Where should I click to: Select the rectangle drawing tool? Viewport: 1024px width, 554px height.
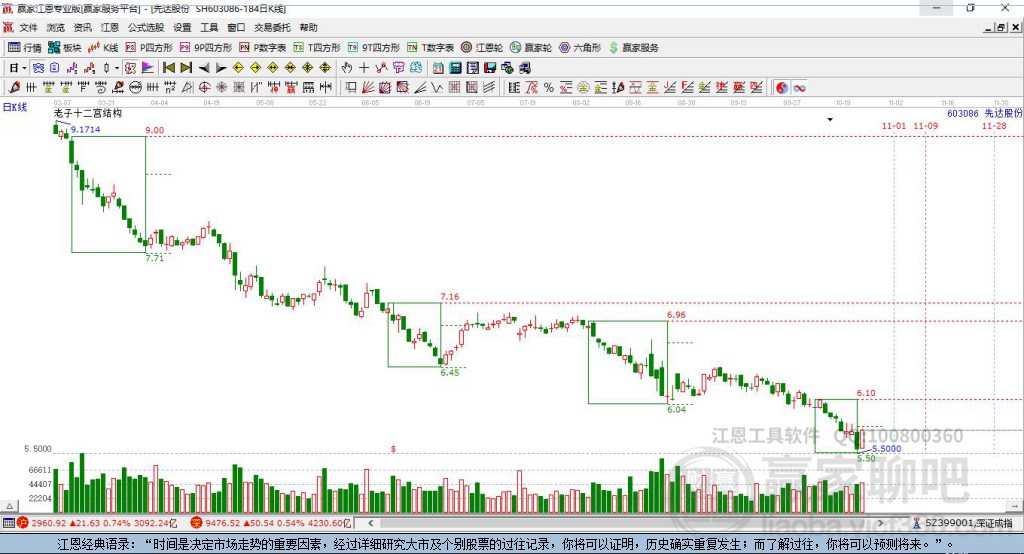(351, 88)
